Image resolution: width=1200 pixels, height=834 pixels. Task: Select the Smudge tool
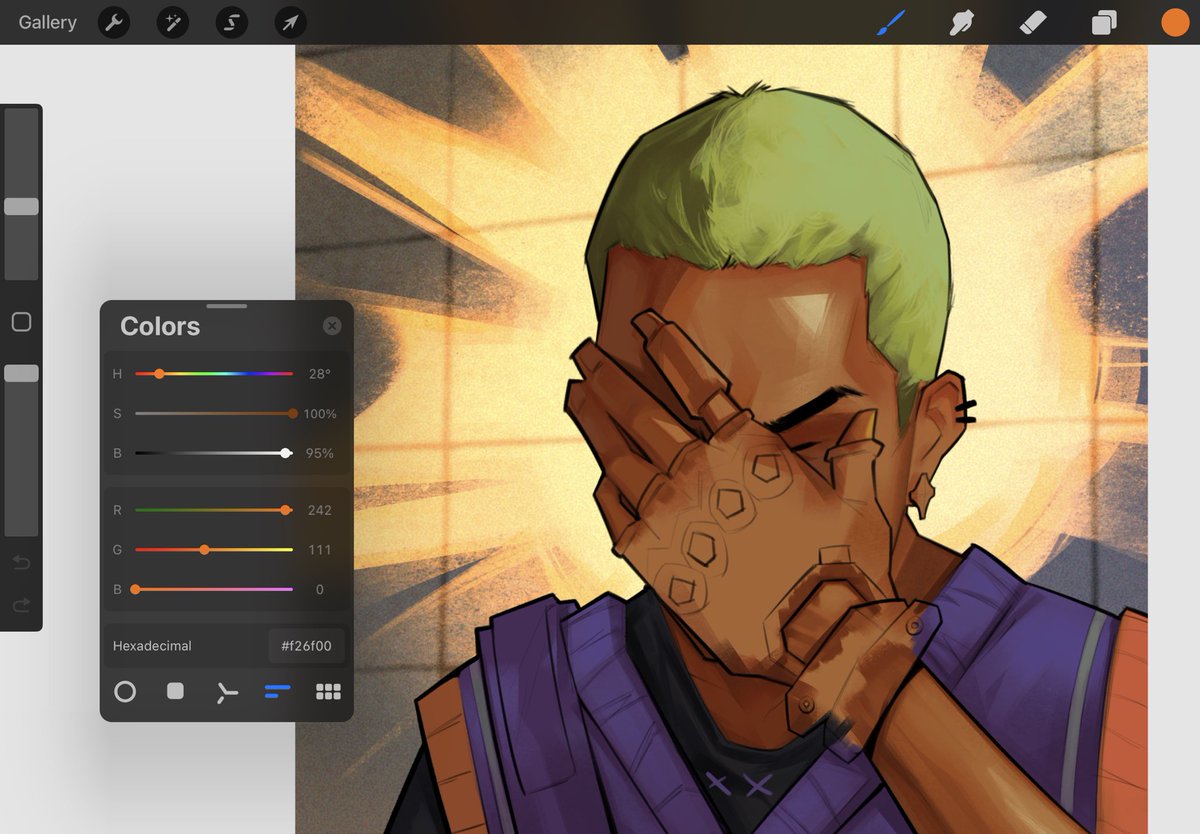(962, 22)
